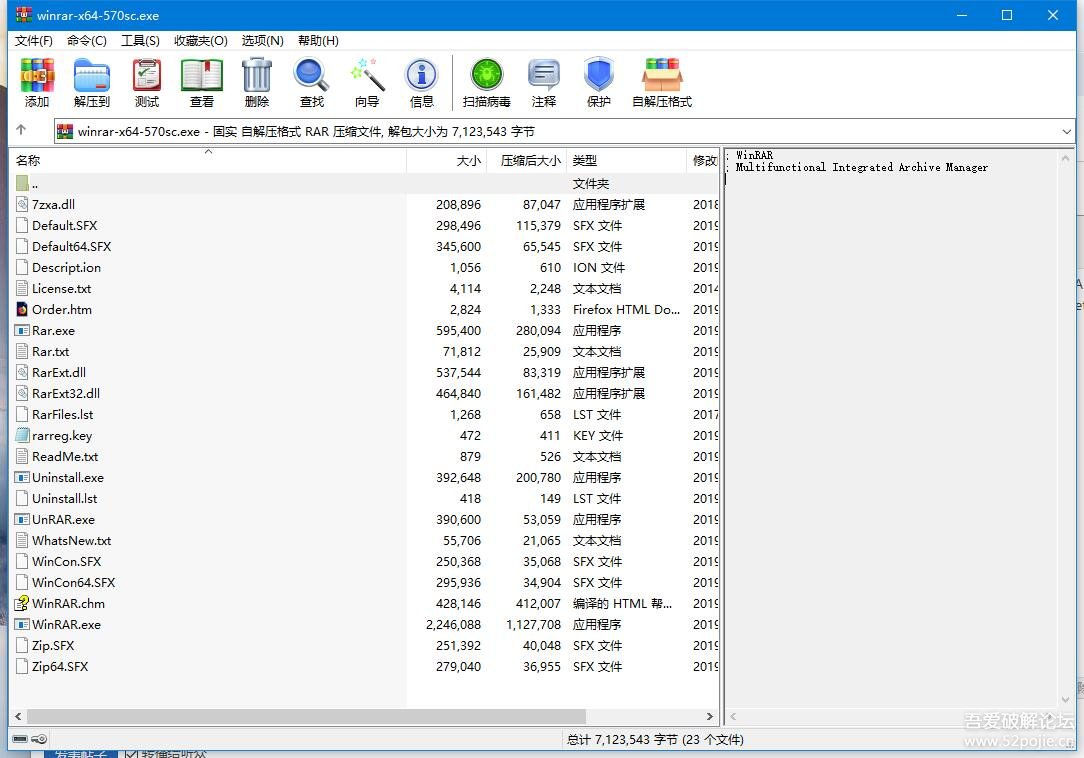Sort by Size (大小) column header
This screenshot has width=1084, height=758.
447,160
